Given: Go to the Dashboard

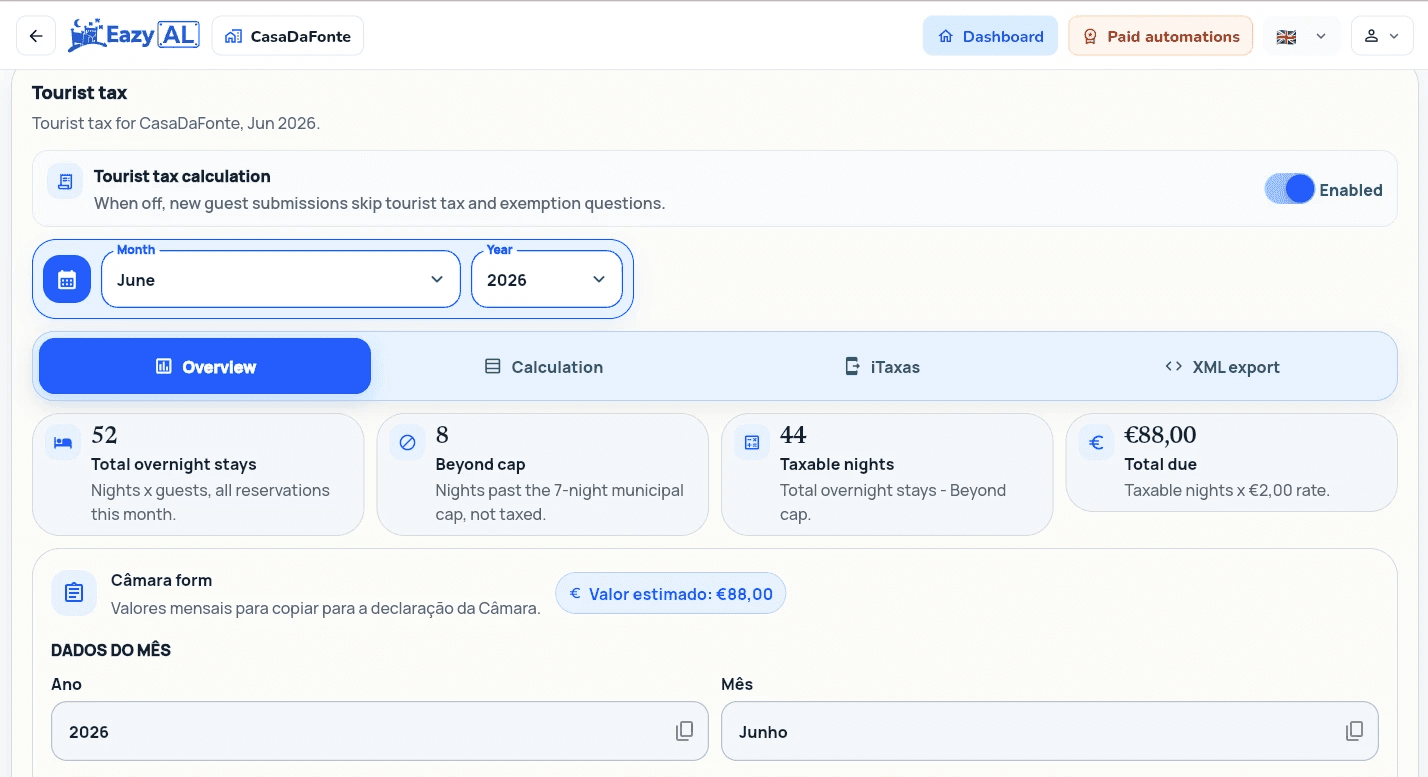Looking at the screenshot, I should click(990, 36).
